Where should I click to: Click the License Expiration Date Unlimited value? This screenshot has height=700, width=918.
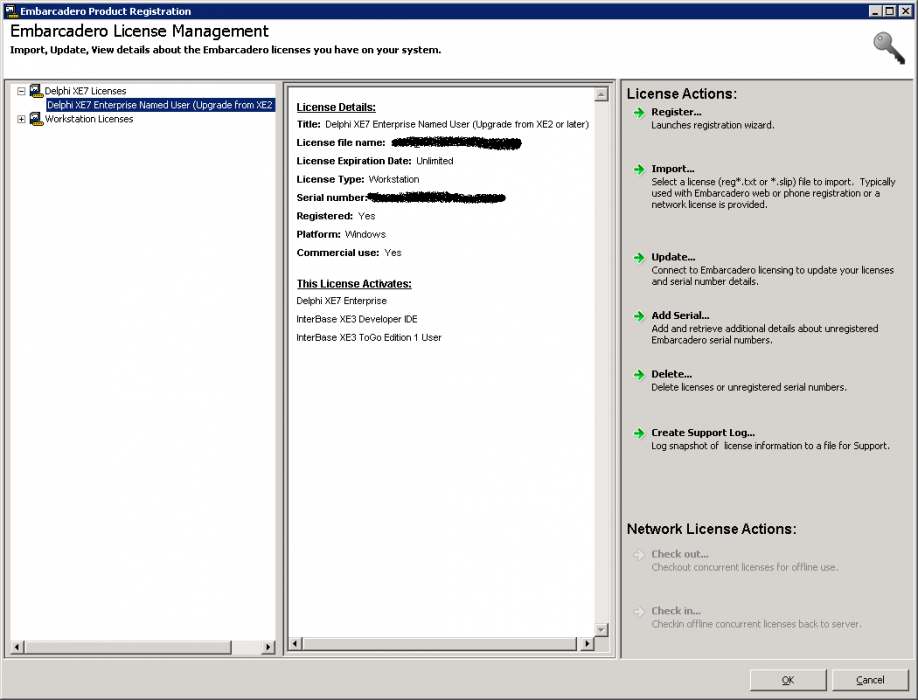(435, 161)
